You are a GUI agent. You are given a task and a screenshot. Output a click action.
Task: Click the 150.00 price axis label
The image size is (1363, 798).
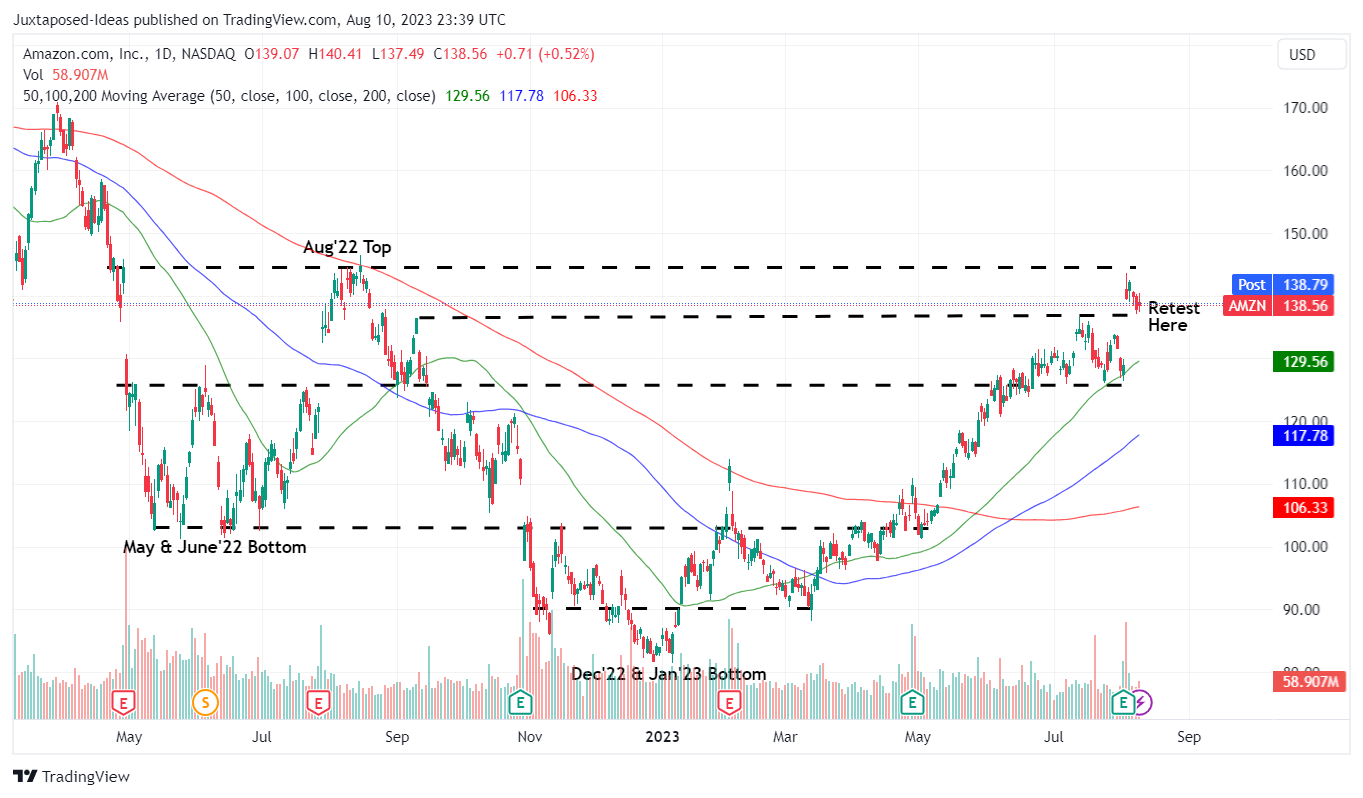point(1305,234)
